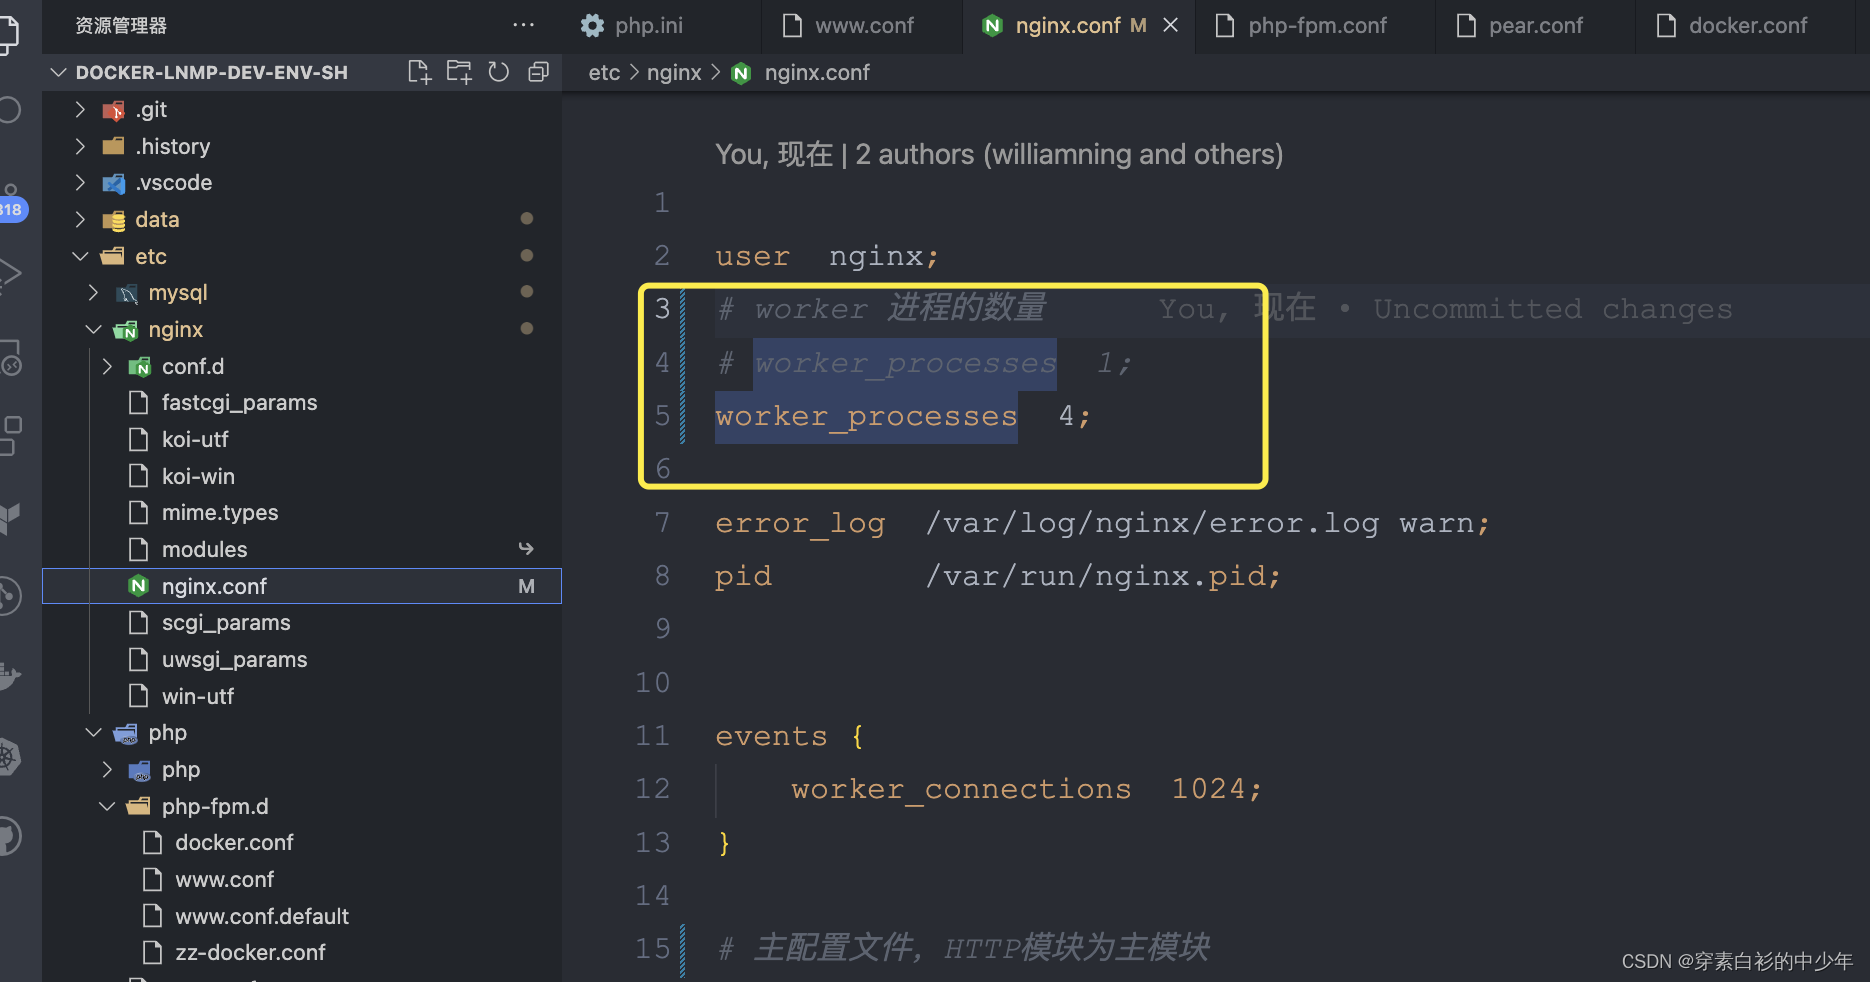The width and height of the screenshot is (1870, 982).
Task: Switch to the www.conf tab
Action: 862,26
